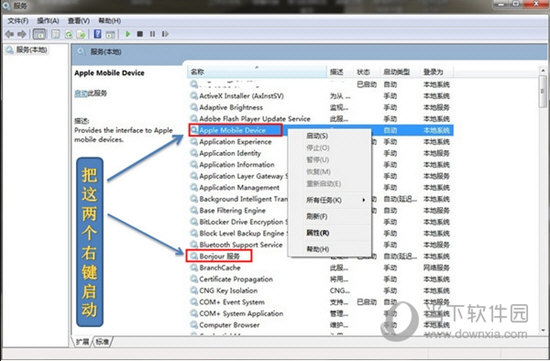Click the black Stop Service square icon

click(x=140, y=34)
